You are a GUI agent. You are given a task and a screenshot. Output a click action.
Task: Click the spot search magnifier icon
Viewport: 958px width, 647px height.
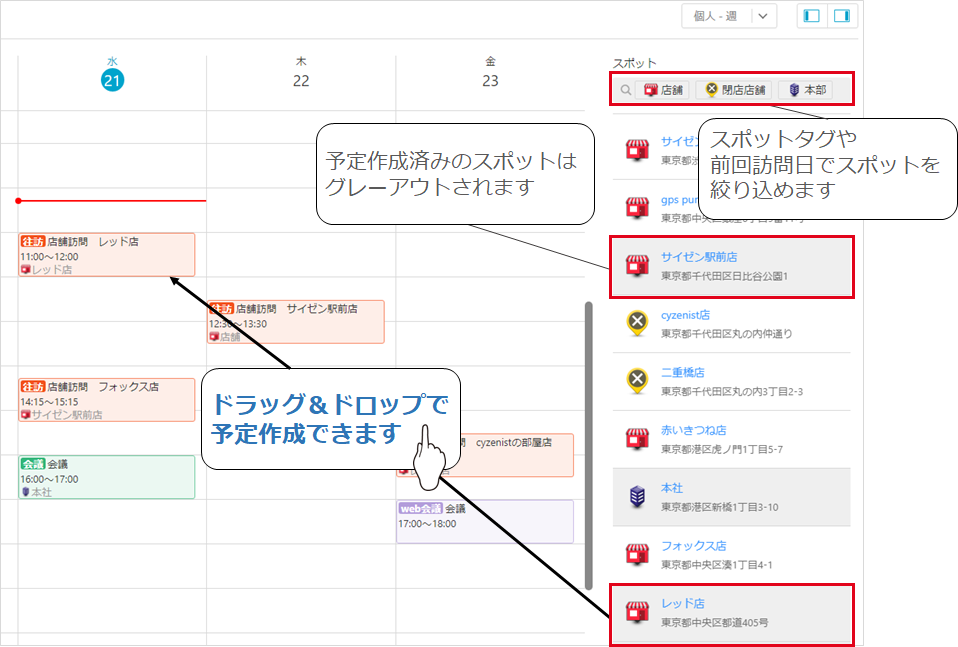tap(626, 90)
